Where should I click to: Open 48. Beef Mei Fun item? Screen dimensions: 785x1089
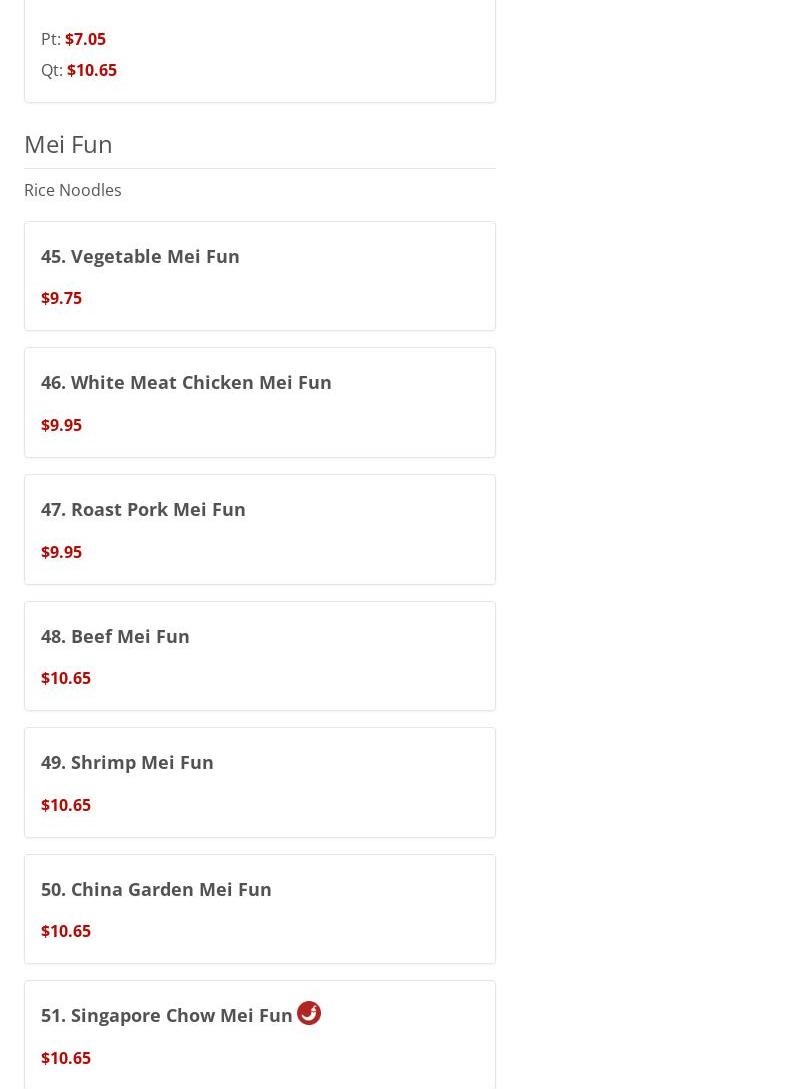coord(115,636)
